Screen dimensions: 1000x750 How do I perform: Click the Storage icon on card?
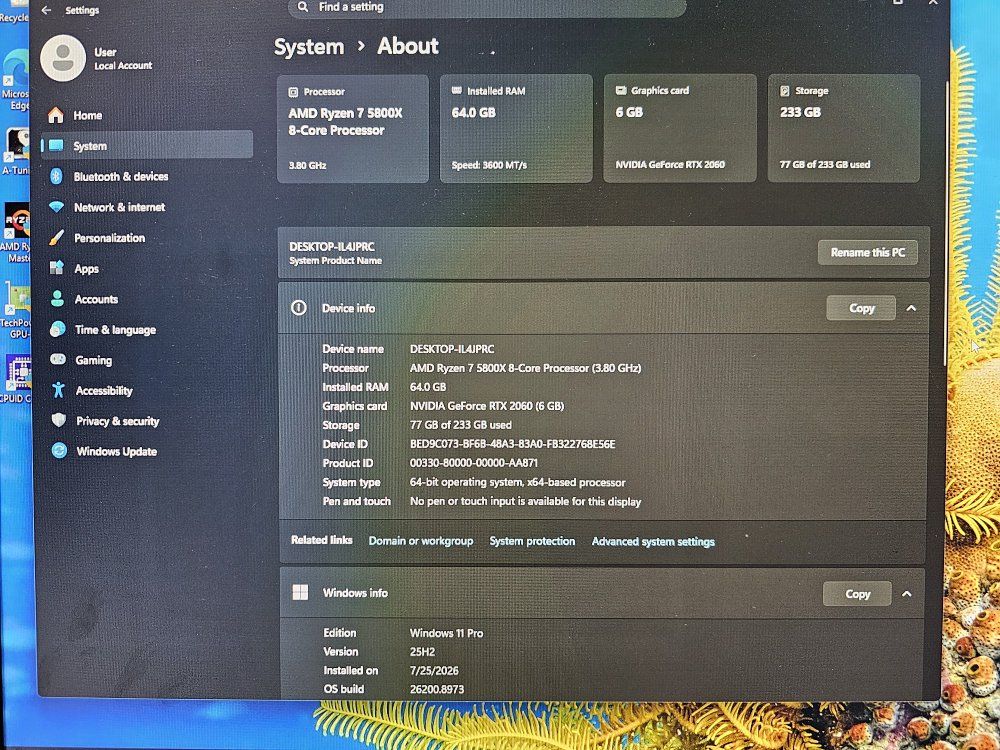(x=785, y=91)
